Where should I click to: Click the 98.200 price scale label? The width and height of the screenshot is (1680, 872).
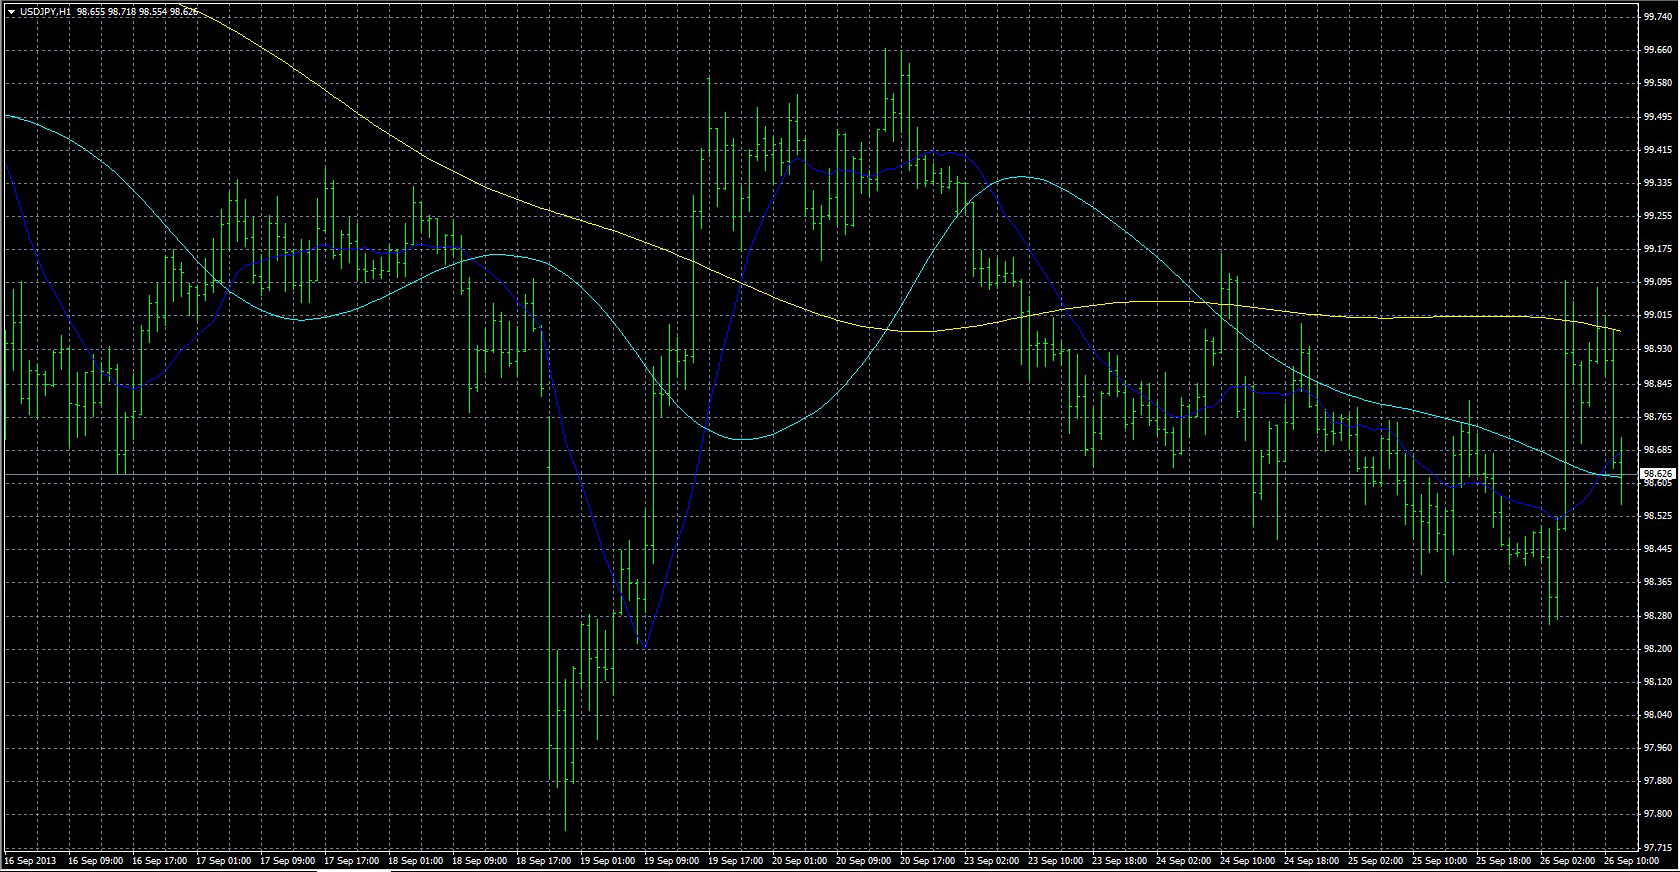pos(1657,649)
